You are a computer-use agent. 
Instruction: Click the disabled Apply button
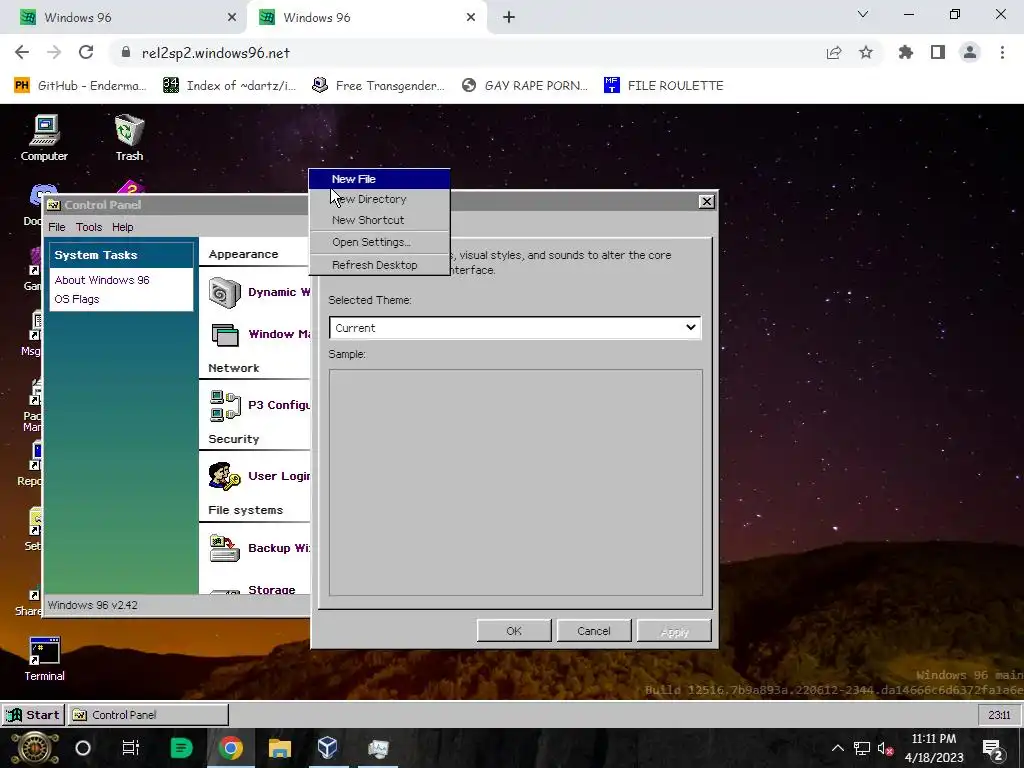tap(674, 631)
